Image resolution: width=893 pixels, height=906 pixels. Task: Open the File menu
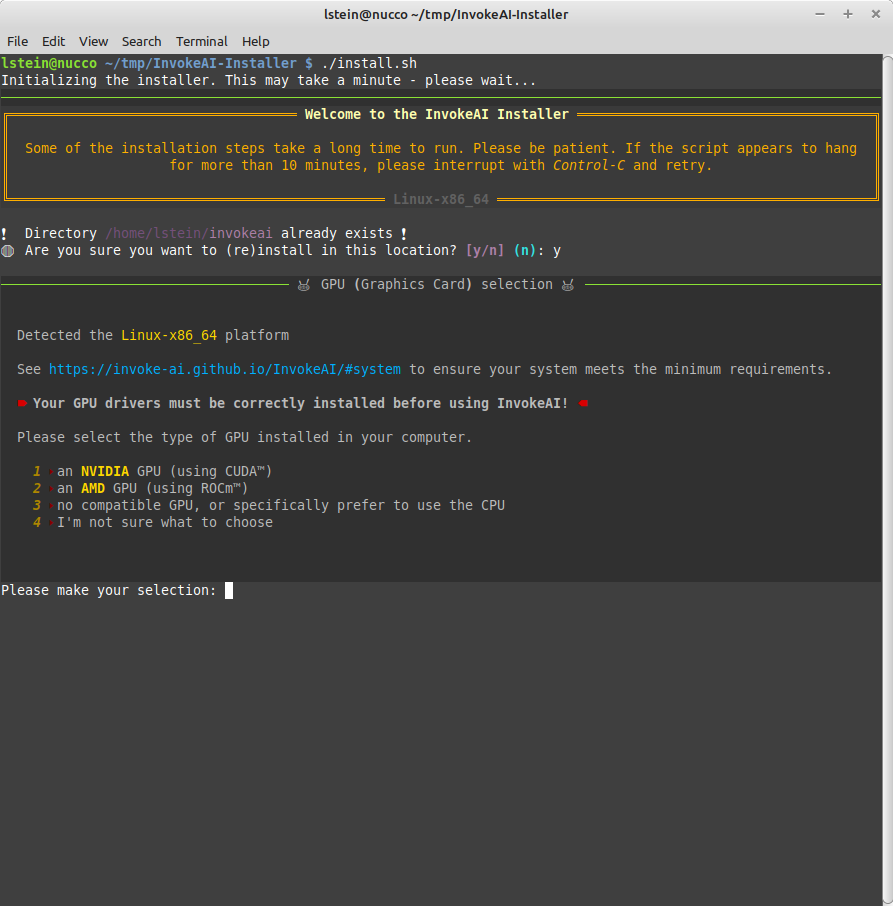coord(17,41)
